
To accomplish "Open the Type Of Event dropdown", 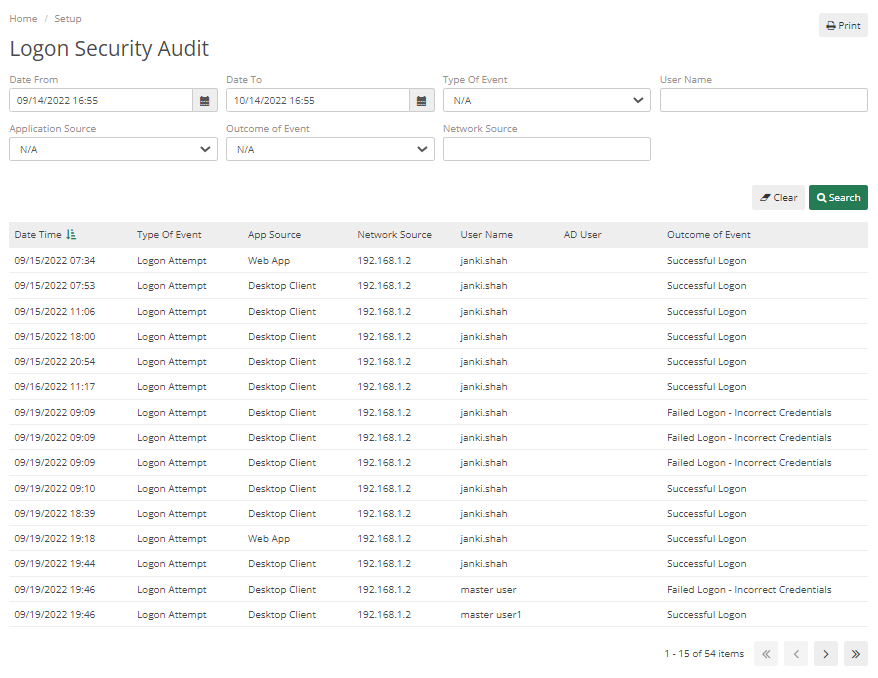I will click(546, 100).
